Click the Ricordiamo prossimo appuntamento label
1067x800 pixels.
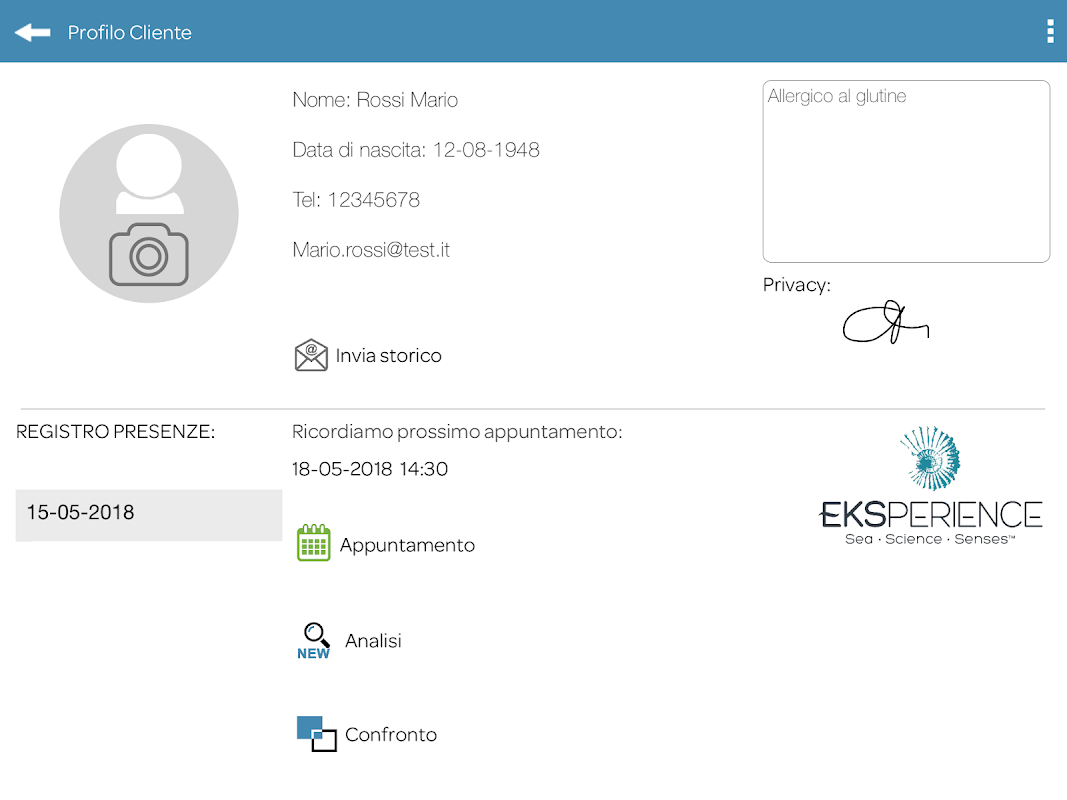[x=457, y=432]
